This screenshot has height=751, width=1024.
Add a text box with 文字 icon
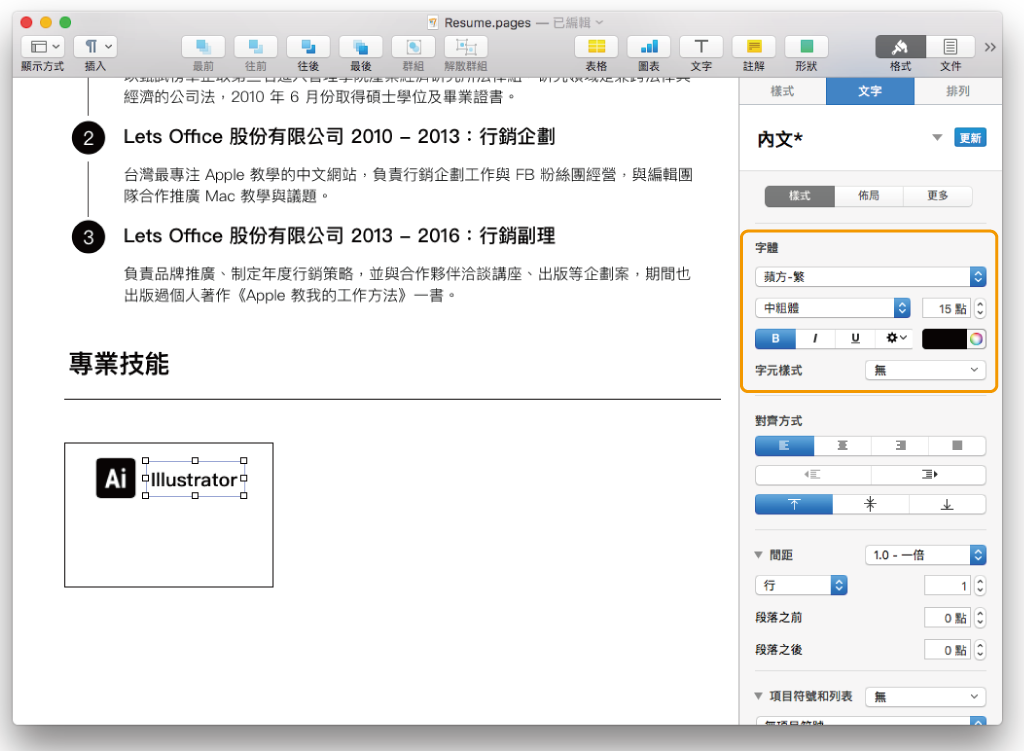pyautogui.click(x=701, y=47)
